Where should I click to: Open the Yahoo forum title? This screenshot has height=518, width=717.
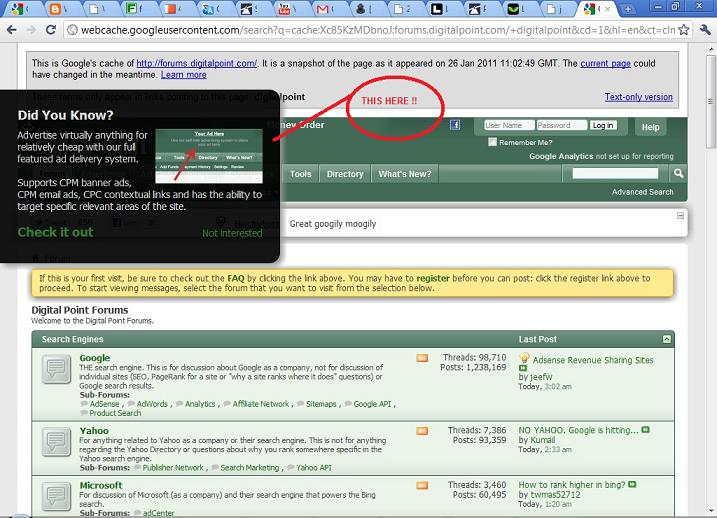pyautogui.click(x=94, y=431)
